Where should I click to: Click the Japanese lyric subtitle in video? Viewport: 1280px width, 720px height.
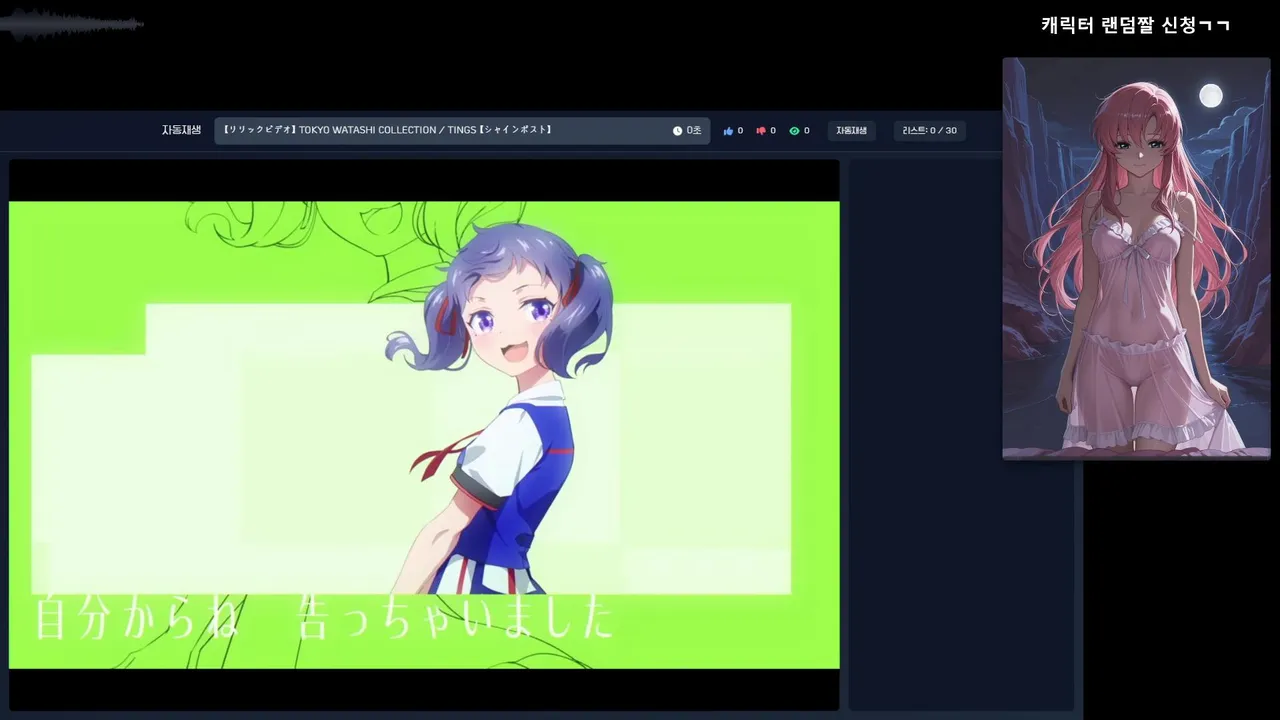(x=324, y=618)
